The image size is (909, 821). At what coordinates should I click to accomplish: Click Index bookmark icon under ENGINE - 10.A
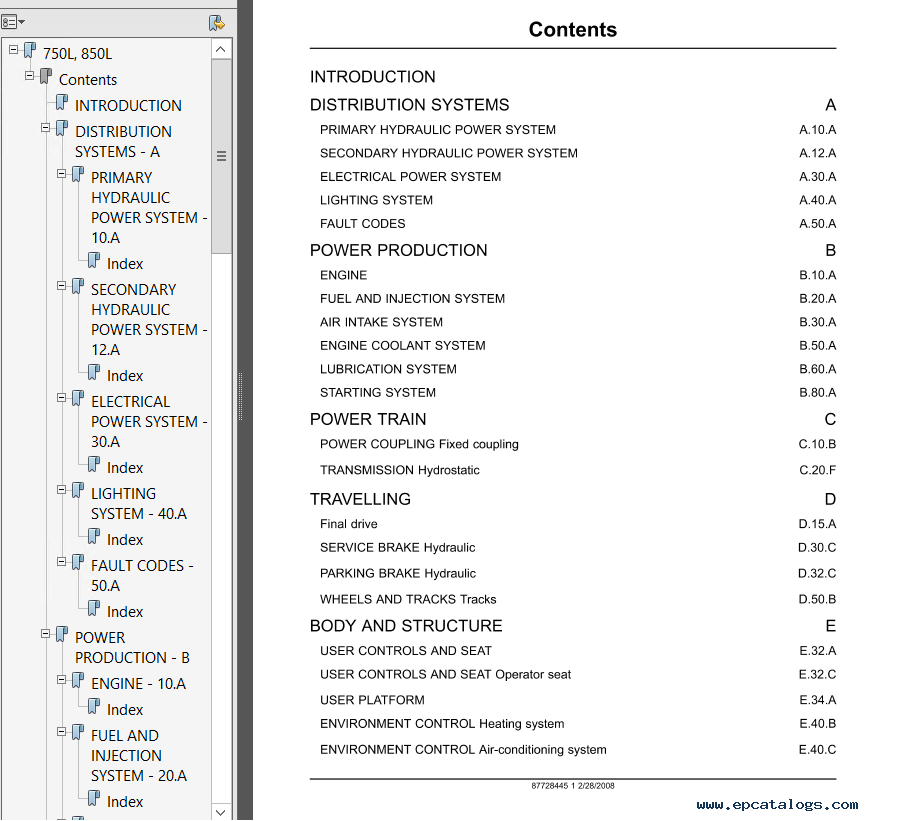(x=94, y=708)
